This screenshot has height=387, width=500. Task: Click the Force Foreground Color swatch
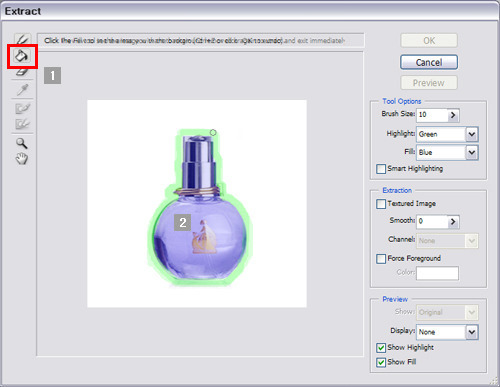tap(437, 273)
